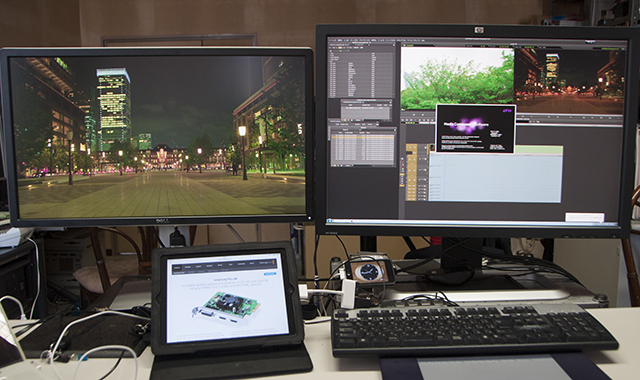The image size is (640, 380).
Task: Click the taskbar notification balloon at the bottom right
Action: [584, 217]
